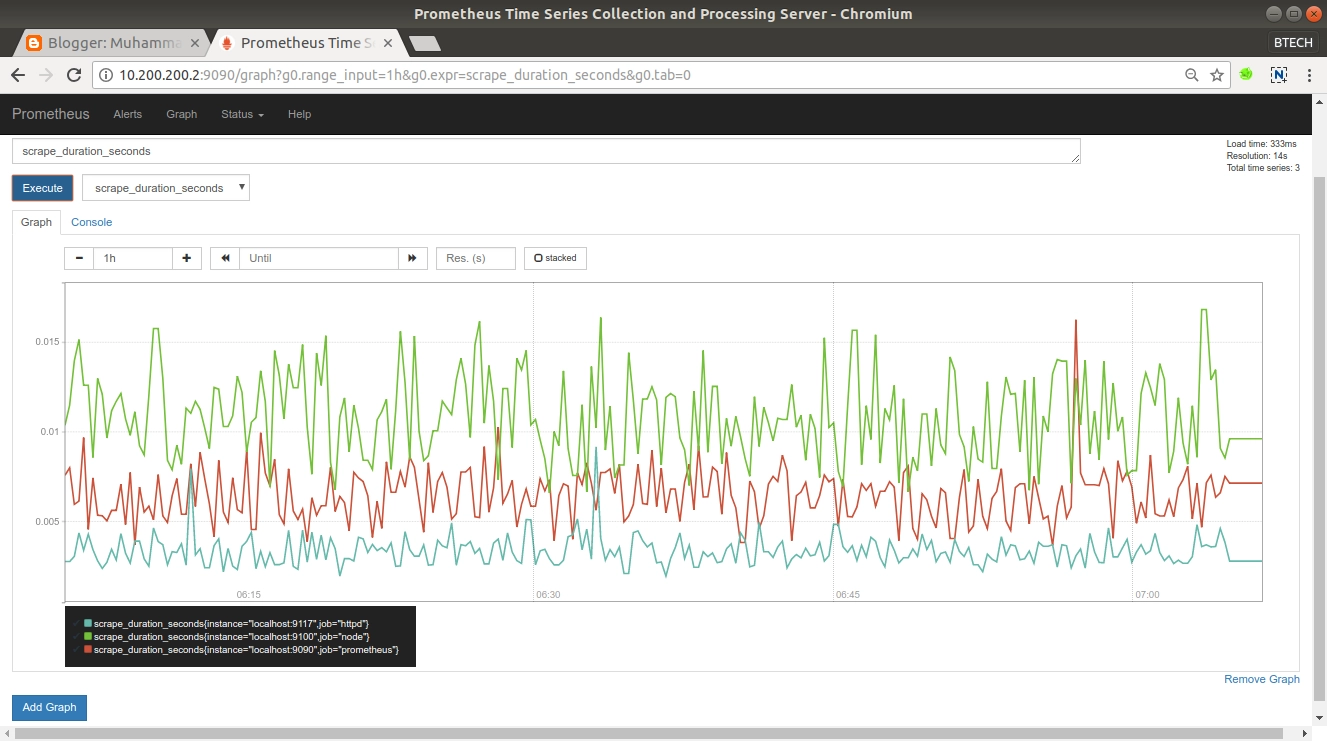The image size is (1327, 741).
Task: Decrease the graph range with minus button
Action: click(x=79, y=258)
